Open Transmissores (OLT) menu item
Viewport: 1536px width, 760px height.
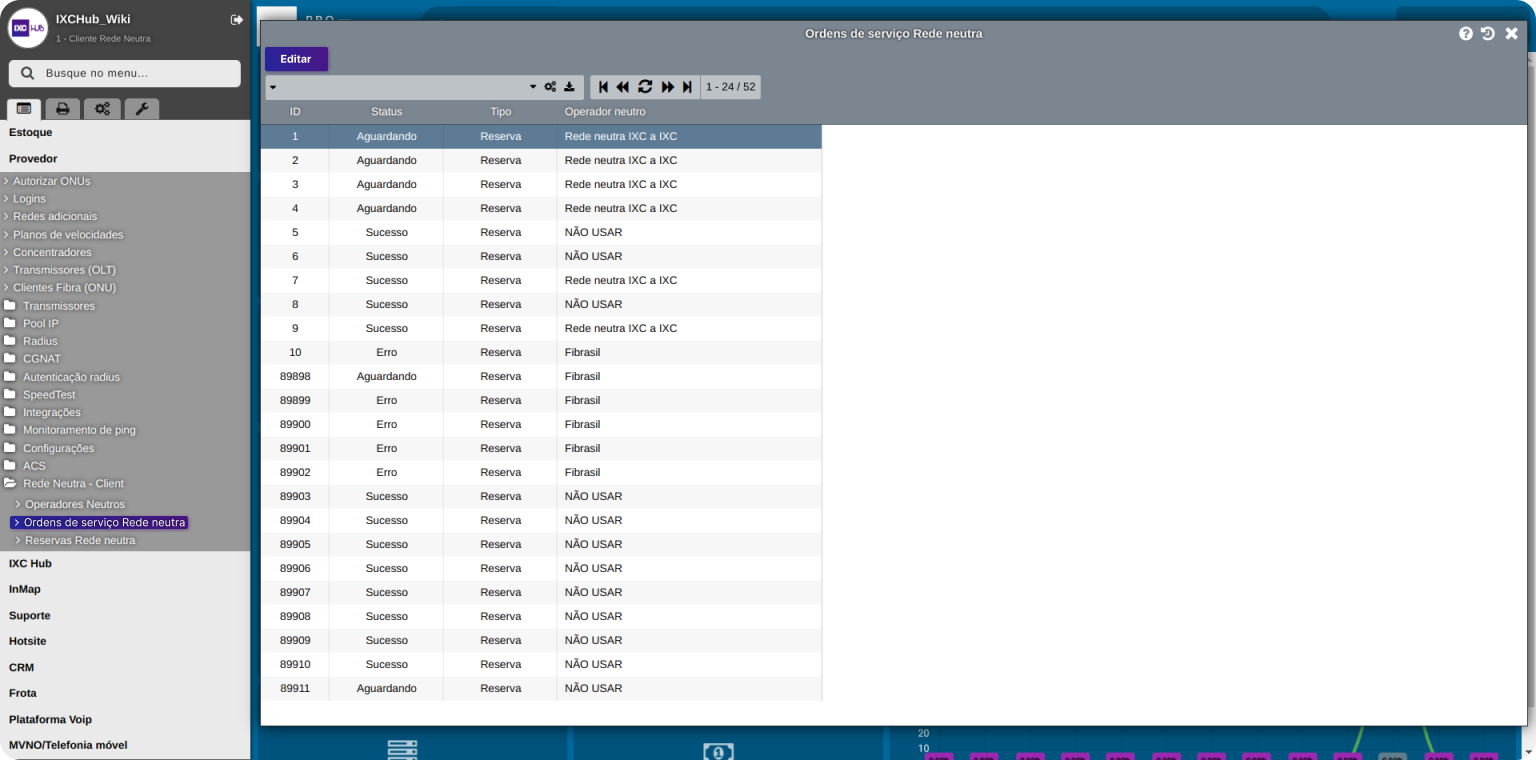(x=64, y=270)
